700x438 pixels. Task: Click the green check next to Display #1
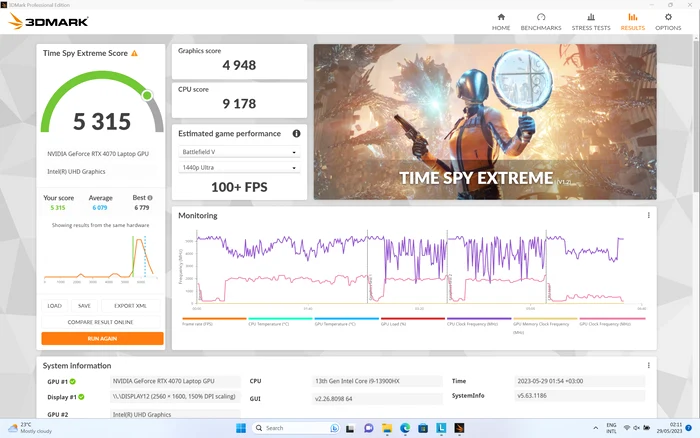(81, 396)
